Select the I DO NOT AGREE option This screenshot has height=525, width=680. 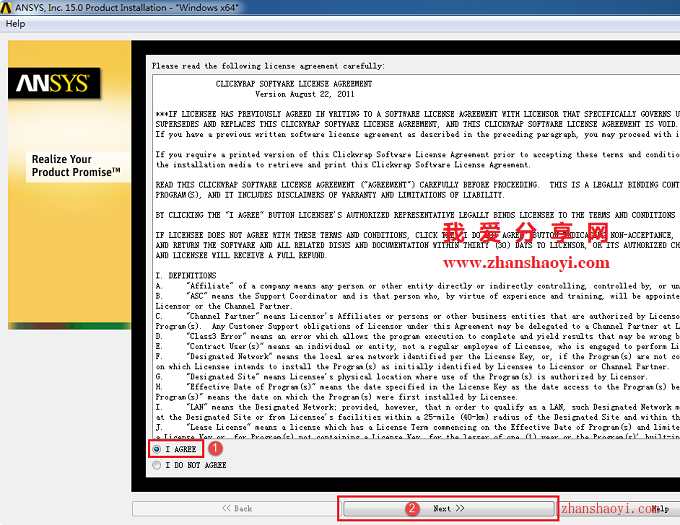click(157, 465)
